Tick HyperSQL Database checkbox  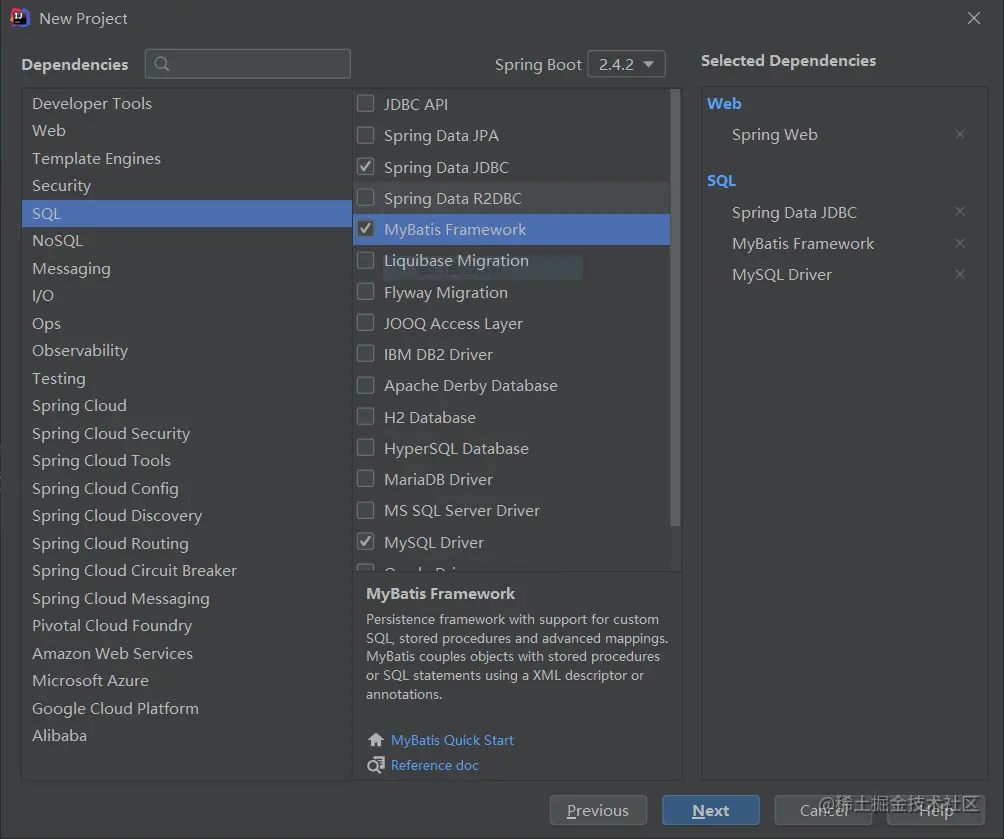(x=366, y=447)
